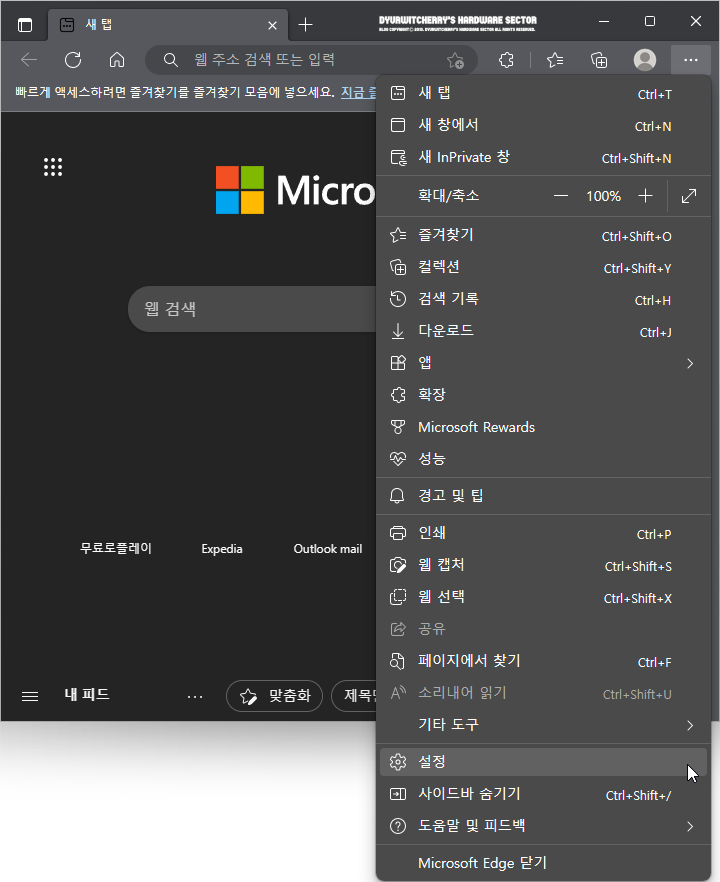Click the back navigation arrow
This screenshot has height=882, width=720.
click(29, 60)
